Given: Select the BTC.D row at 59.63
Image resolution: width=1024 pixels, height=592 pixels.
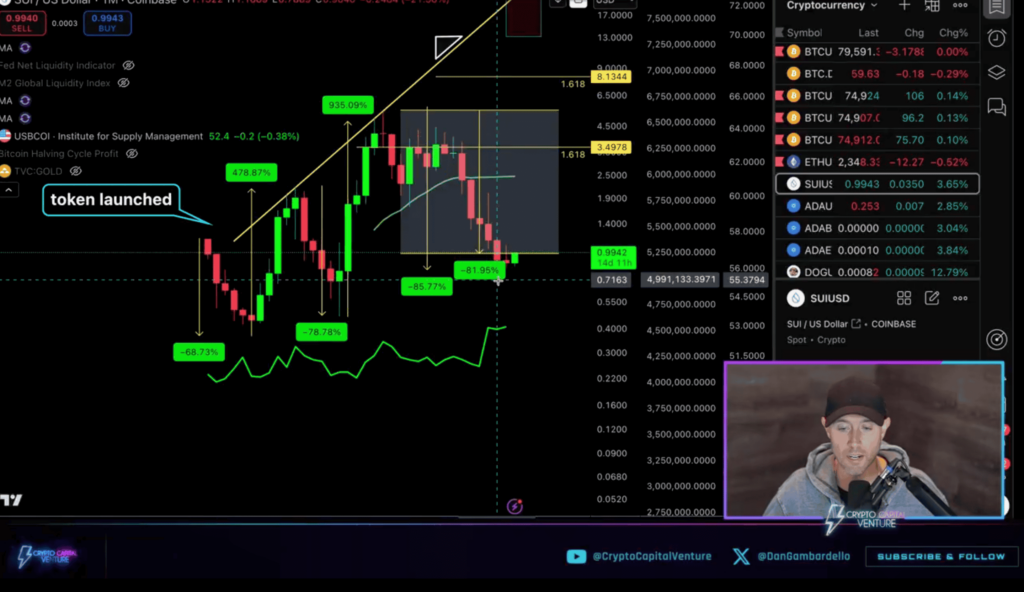Looking at the screenshot, I should click(x=877, y=74).
